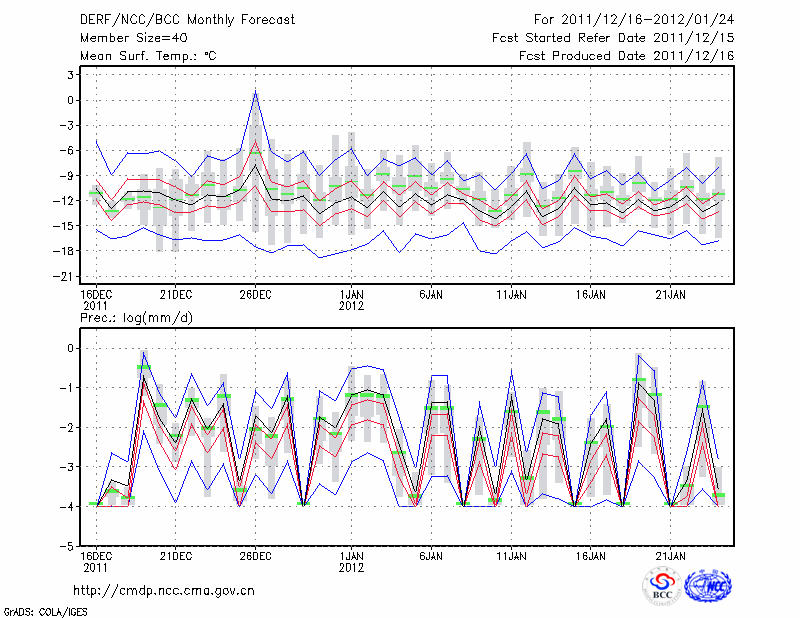Click 21JAN on the precipitation chart axis

[671, 555]
